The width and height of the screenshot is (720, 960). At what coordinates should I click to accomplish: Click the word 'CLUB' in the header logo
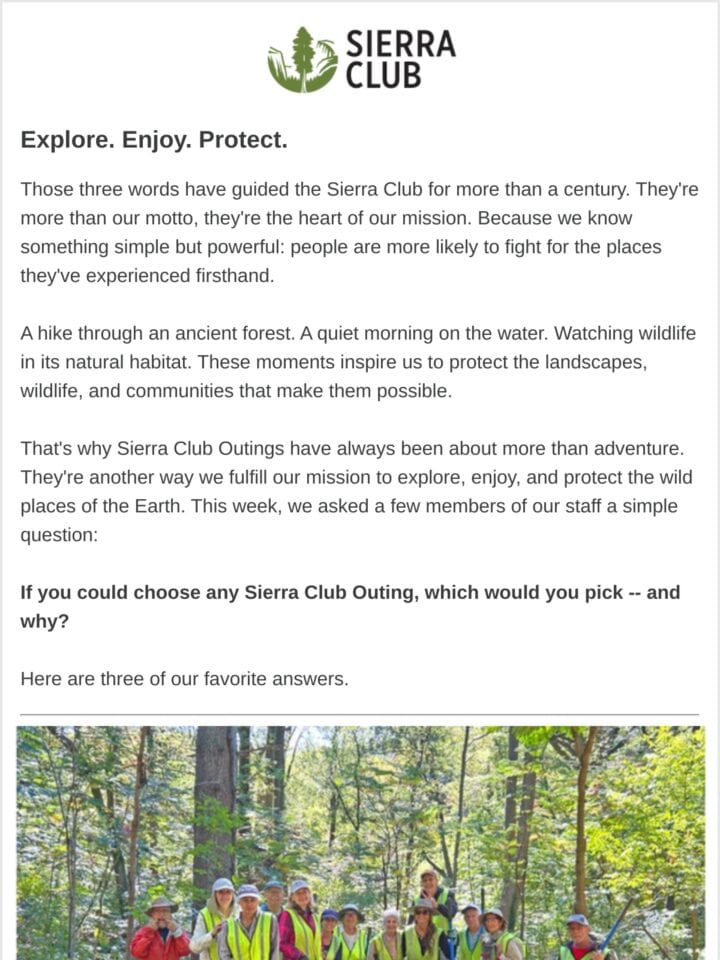[383, 75]
